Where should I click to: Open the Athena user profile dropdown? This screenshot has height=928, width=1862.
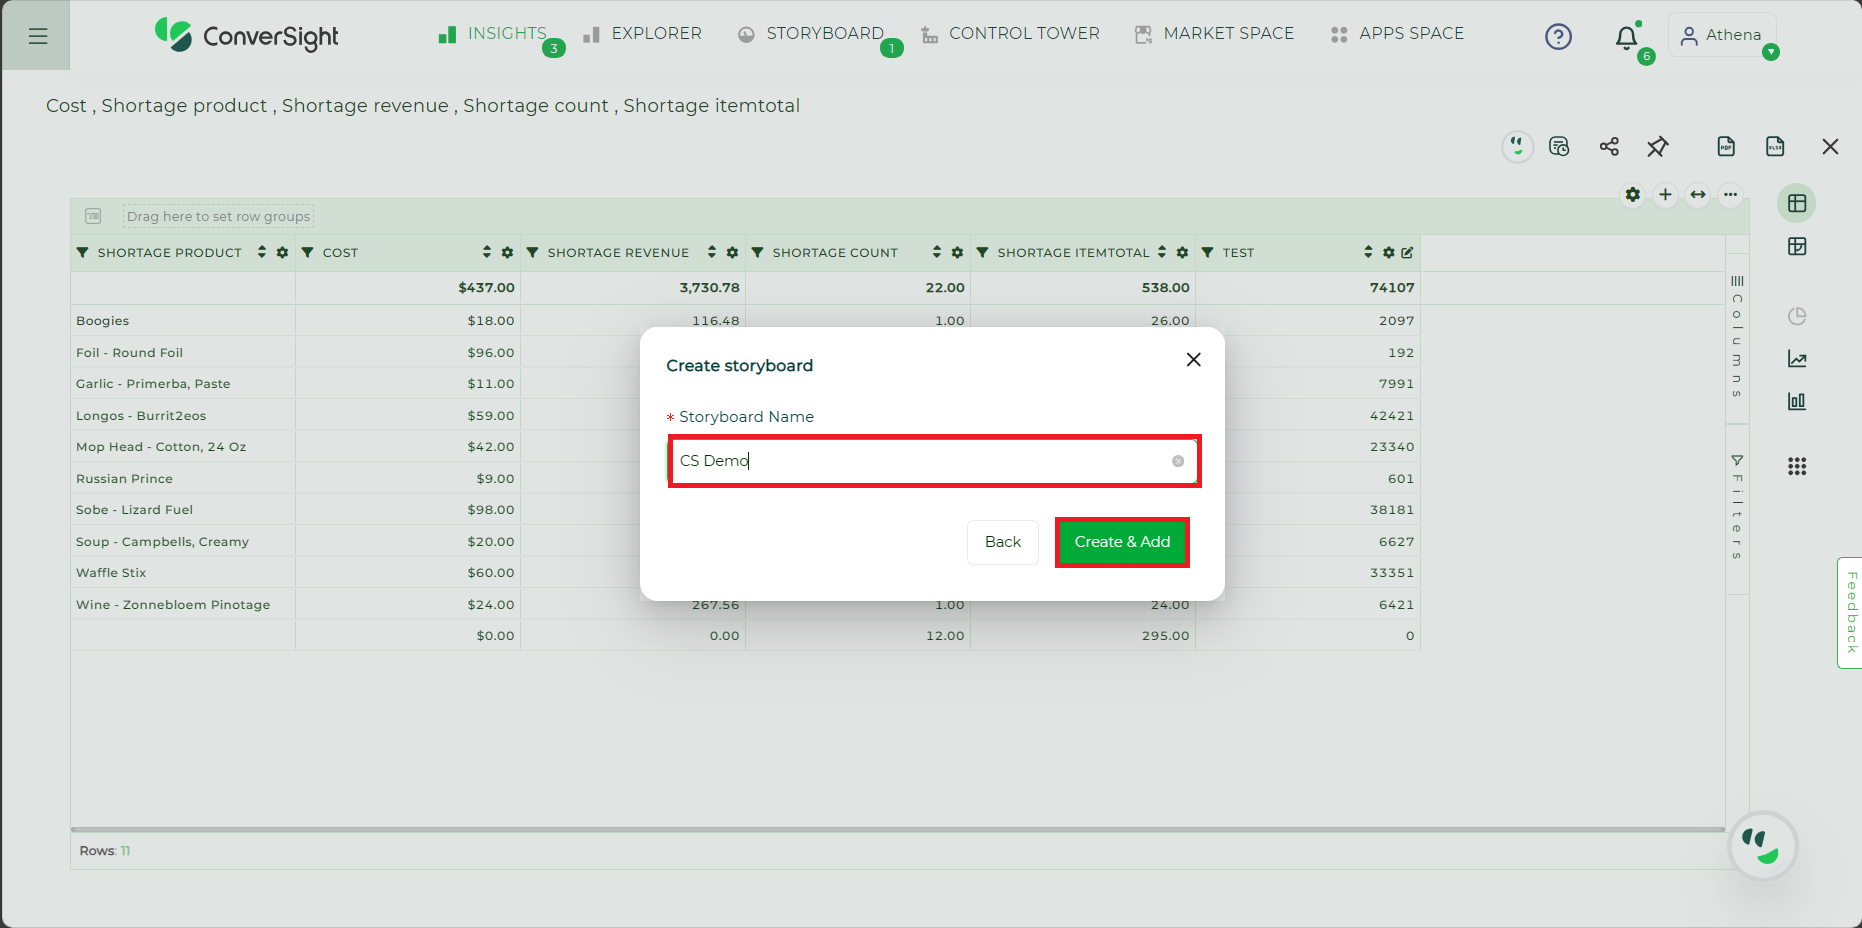pos(1722,35)
